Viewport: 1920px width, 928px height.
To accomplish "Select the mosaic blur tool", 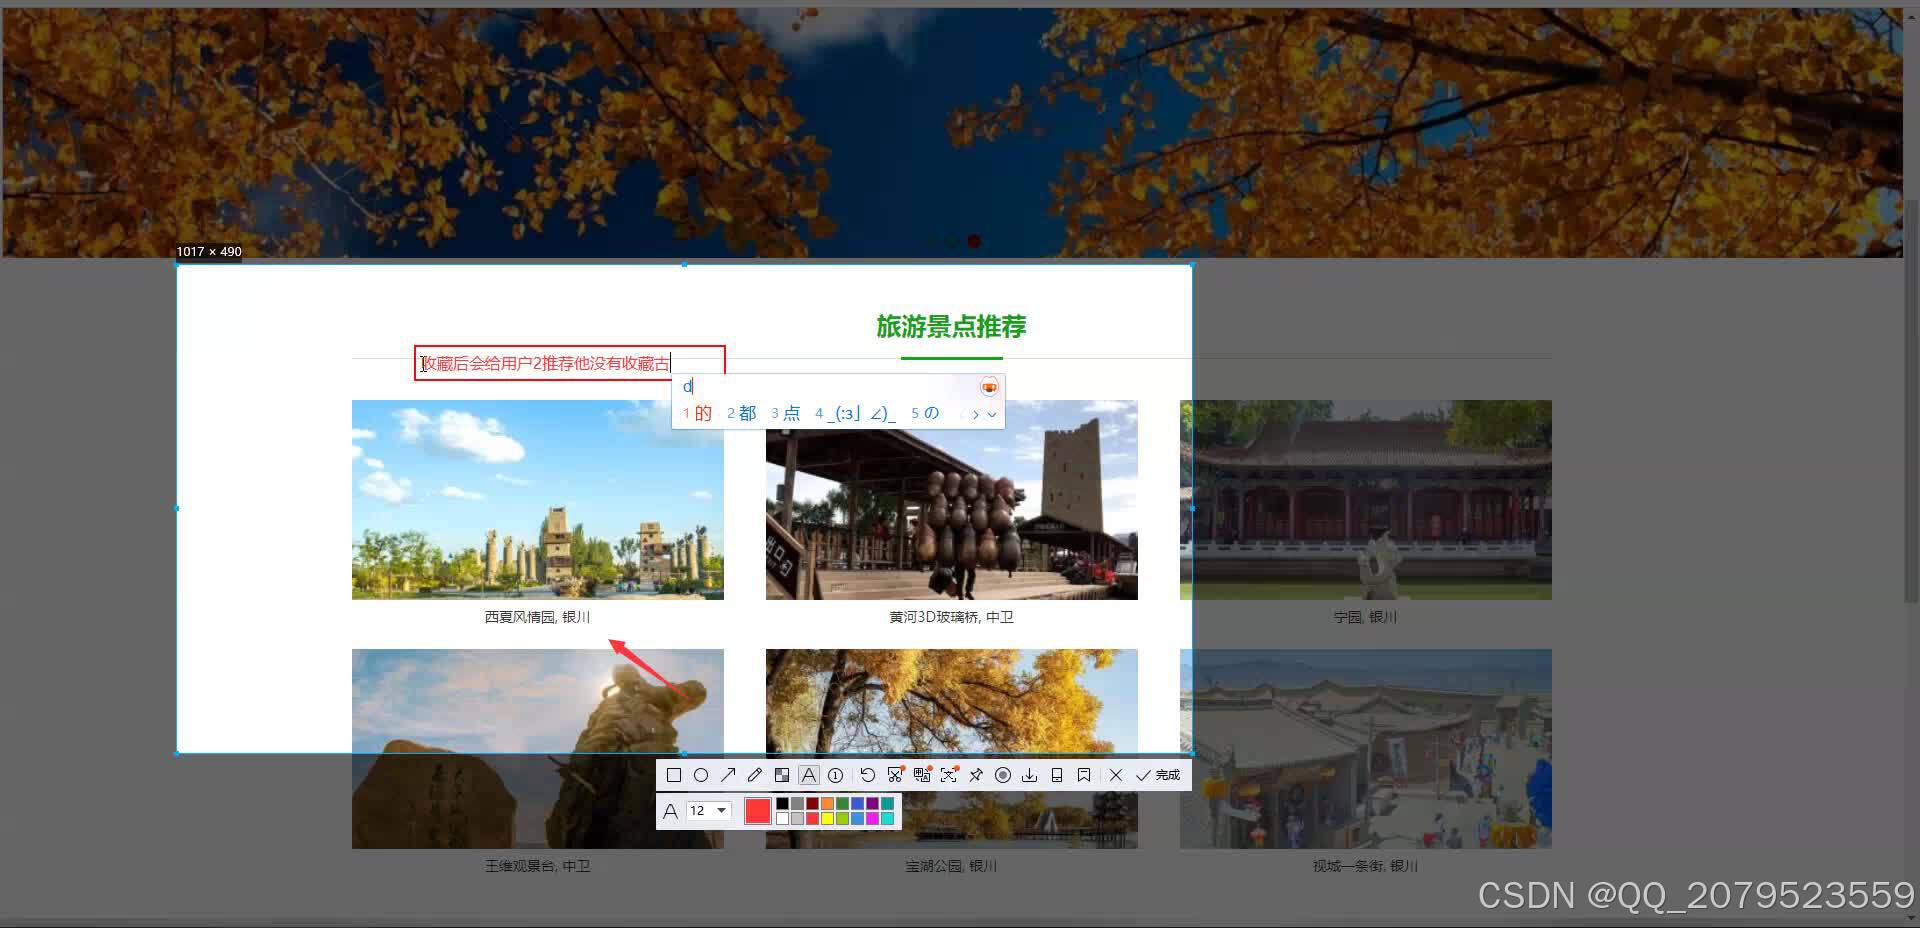I will [x=782, y=775].
